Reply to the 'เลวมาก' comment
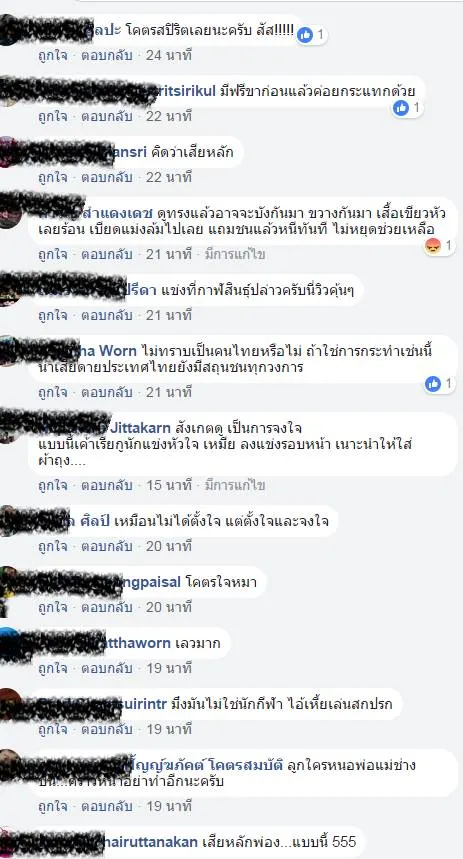 tap(107, 668)
